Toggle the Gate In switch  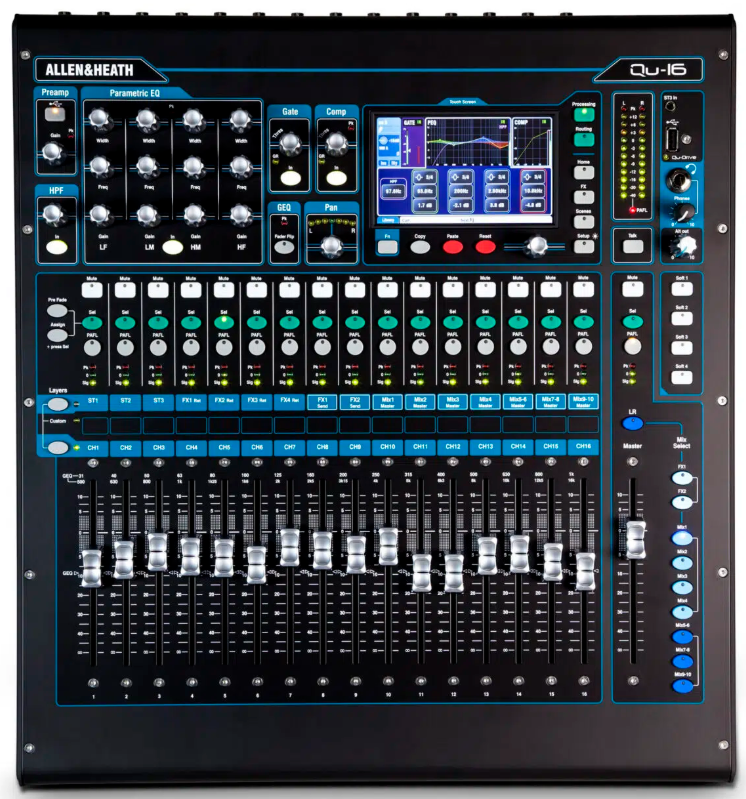point(290,178)
